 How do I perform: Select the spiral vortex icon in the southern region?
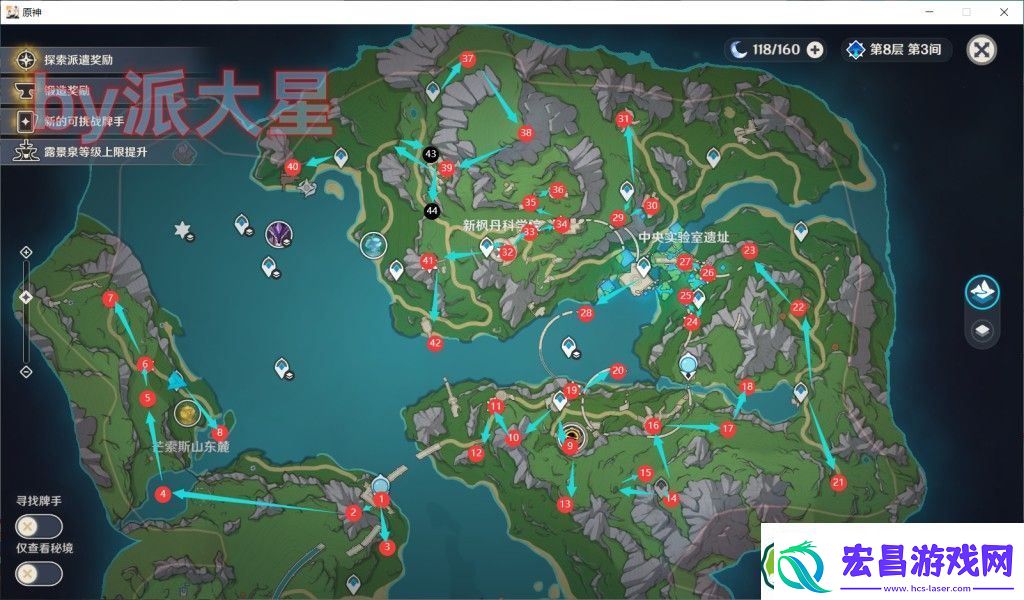(573, 435)
